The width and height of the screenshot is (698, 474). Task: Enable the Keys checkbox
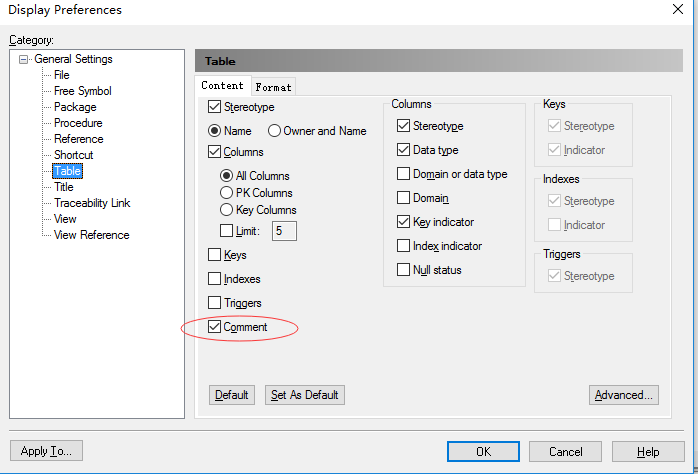[x=214, y=255]
